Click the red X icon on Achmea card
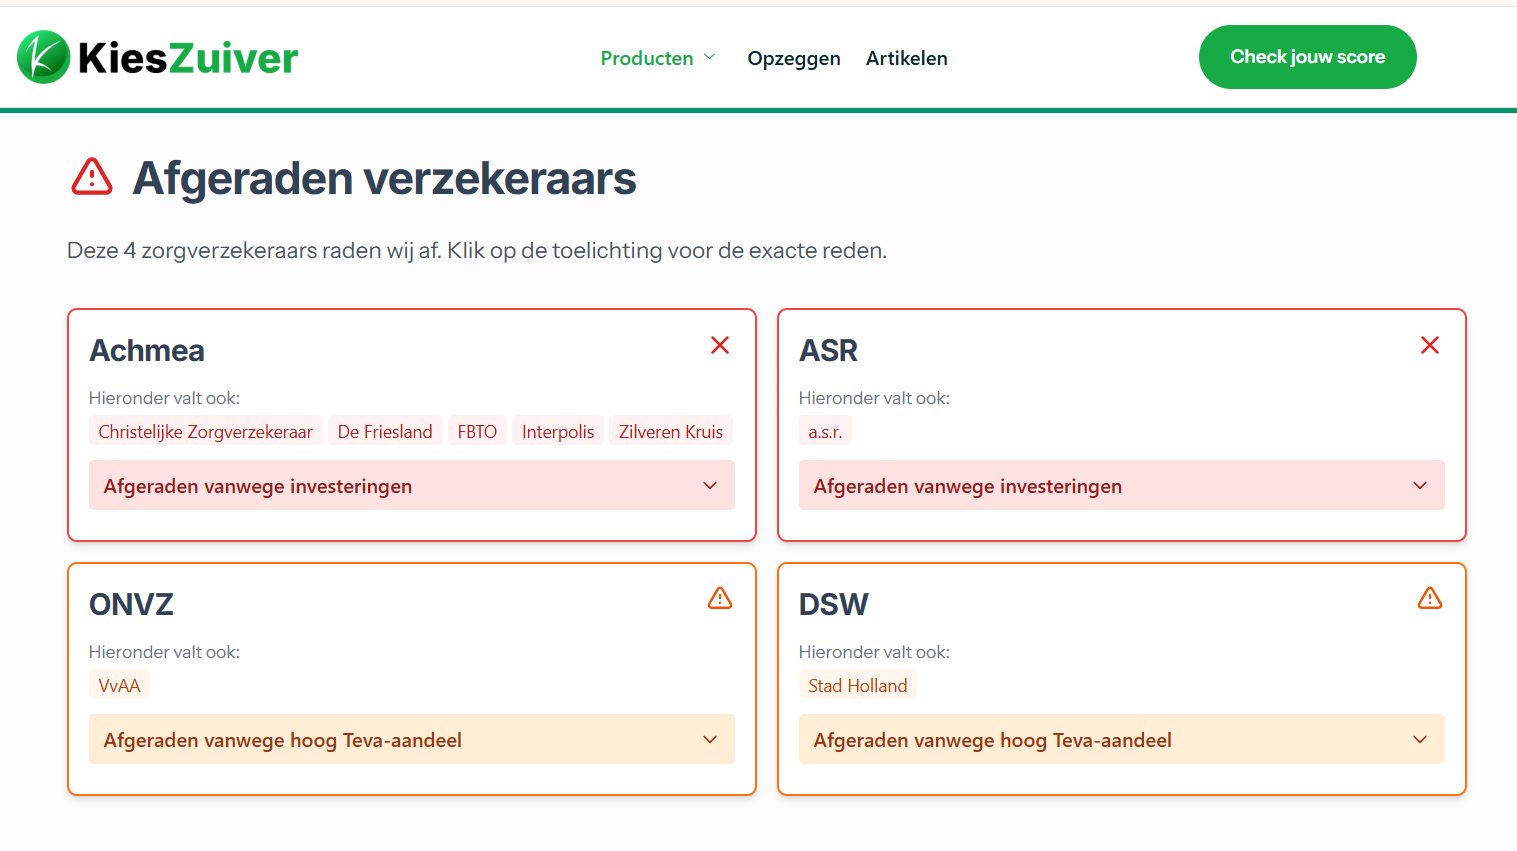The width and height of the screenshot is (1517, 851). coord(720,345)
